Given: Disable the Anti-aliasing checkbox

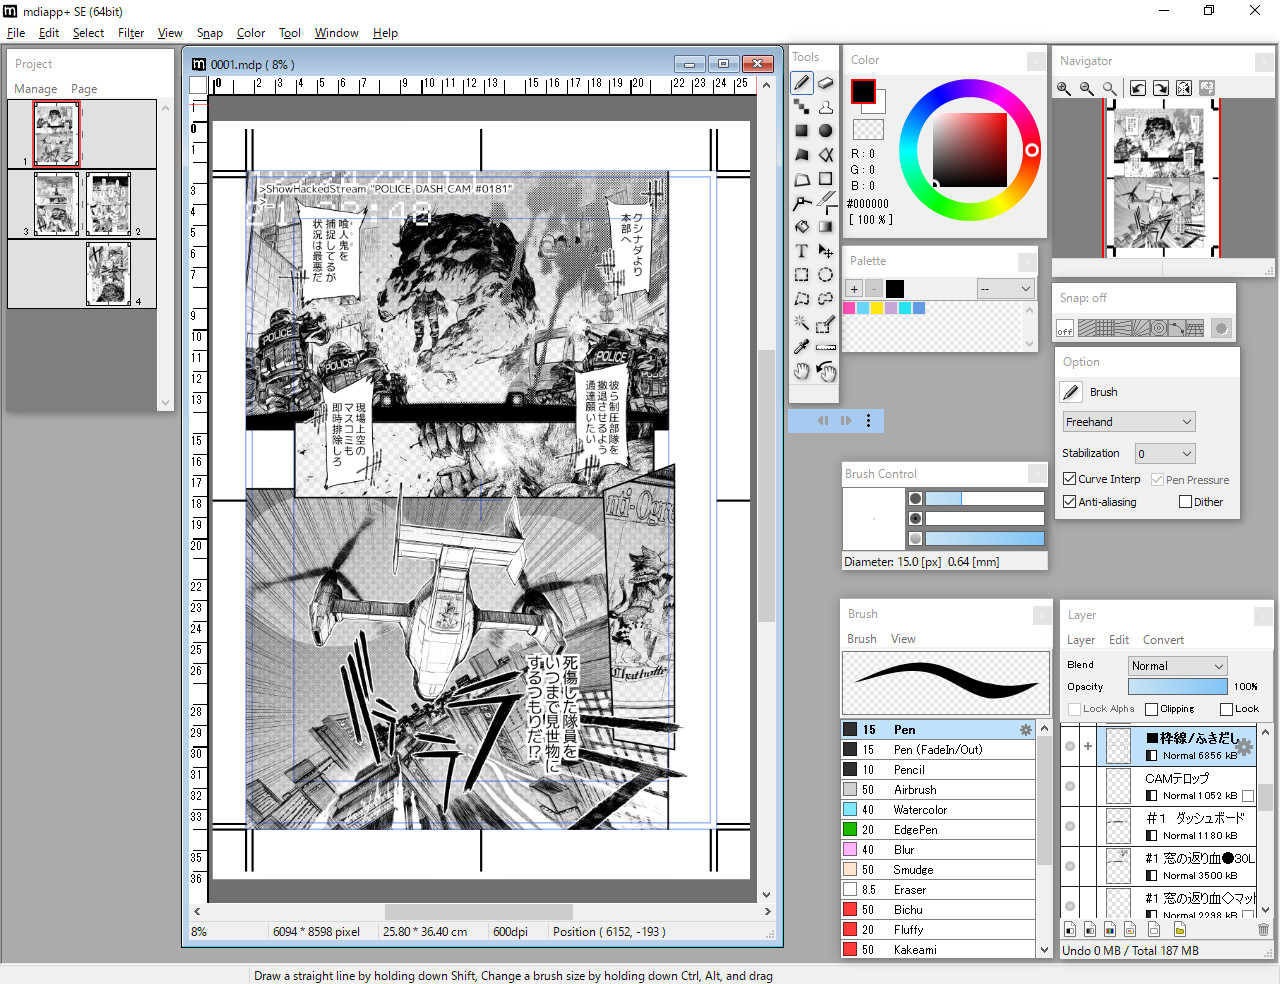Looking at the screenshot, I should coord(1069,501).
